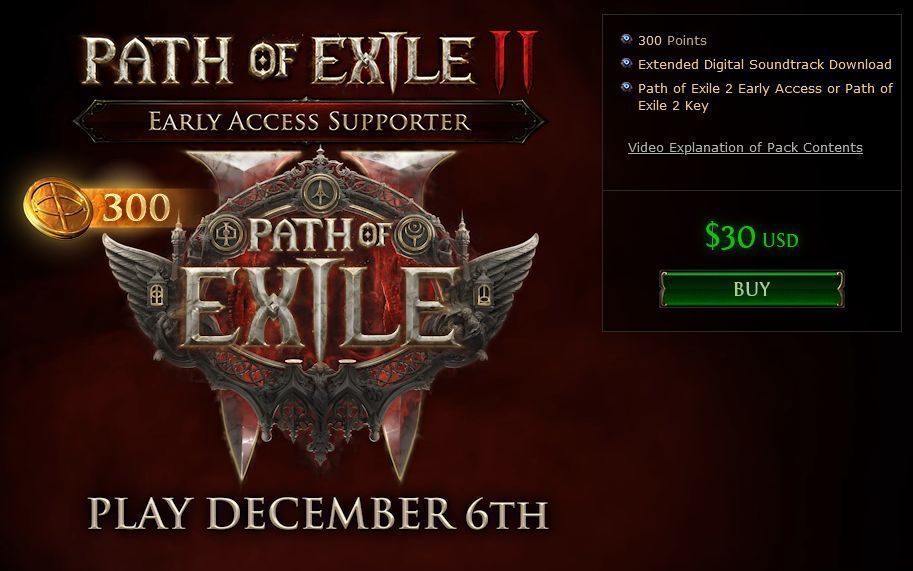913x571 pixels.
Task: Click the bullet icon beside Extended Digital Soundtrack
Action: pyautogui.click(x=626, y=63)
